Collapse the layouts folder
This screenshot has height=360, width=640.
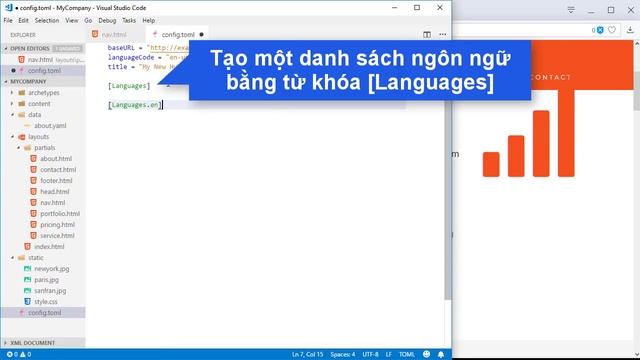pos(12,137)
